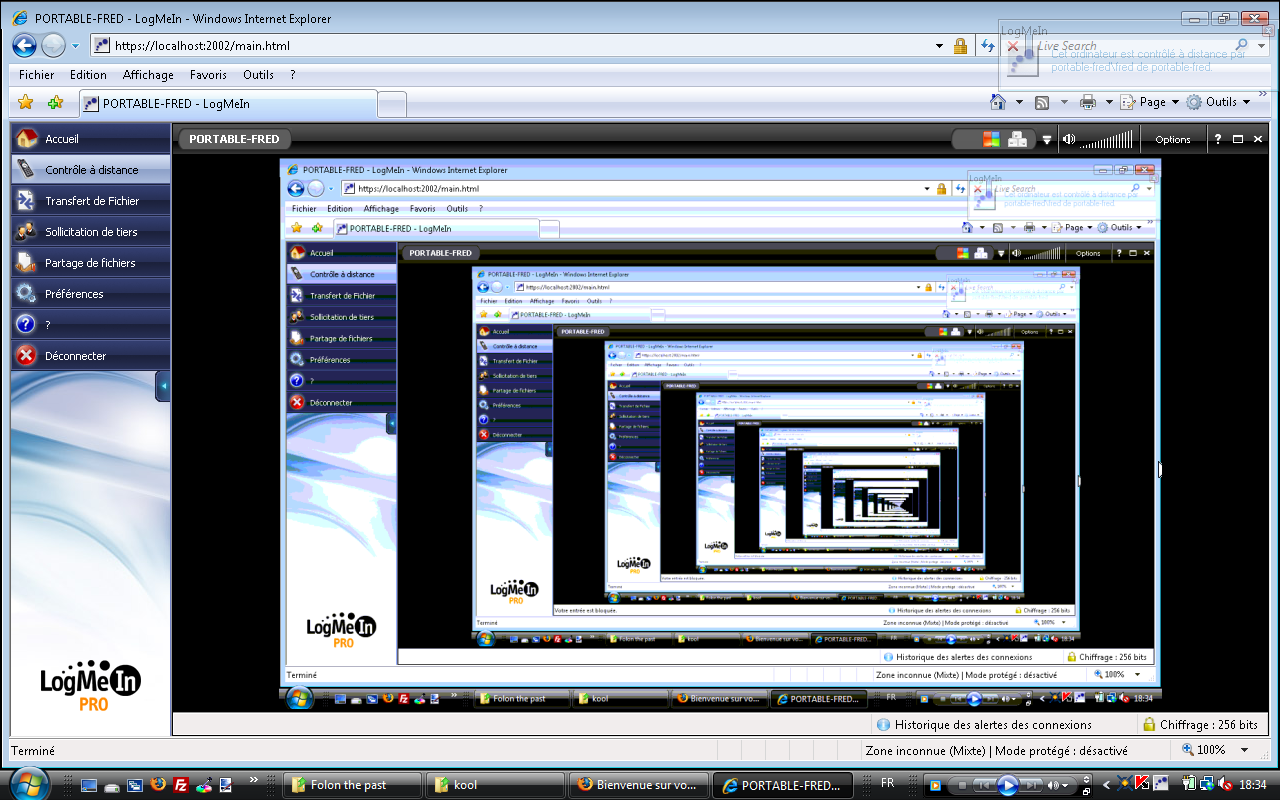Click the Print toolbar icon
The image size is (1280, 800).
click(x=1088, y=102)
